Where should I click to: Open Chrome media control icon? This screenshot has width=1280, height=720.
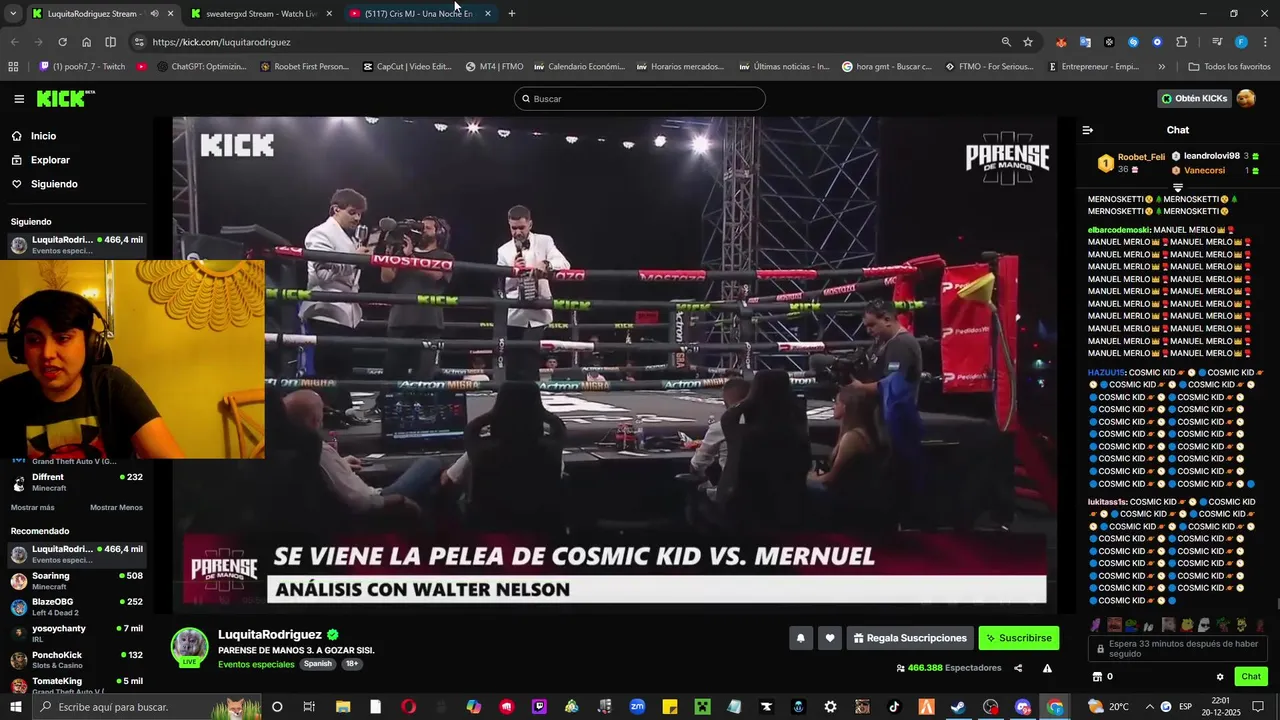(x=1217, y=42)
